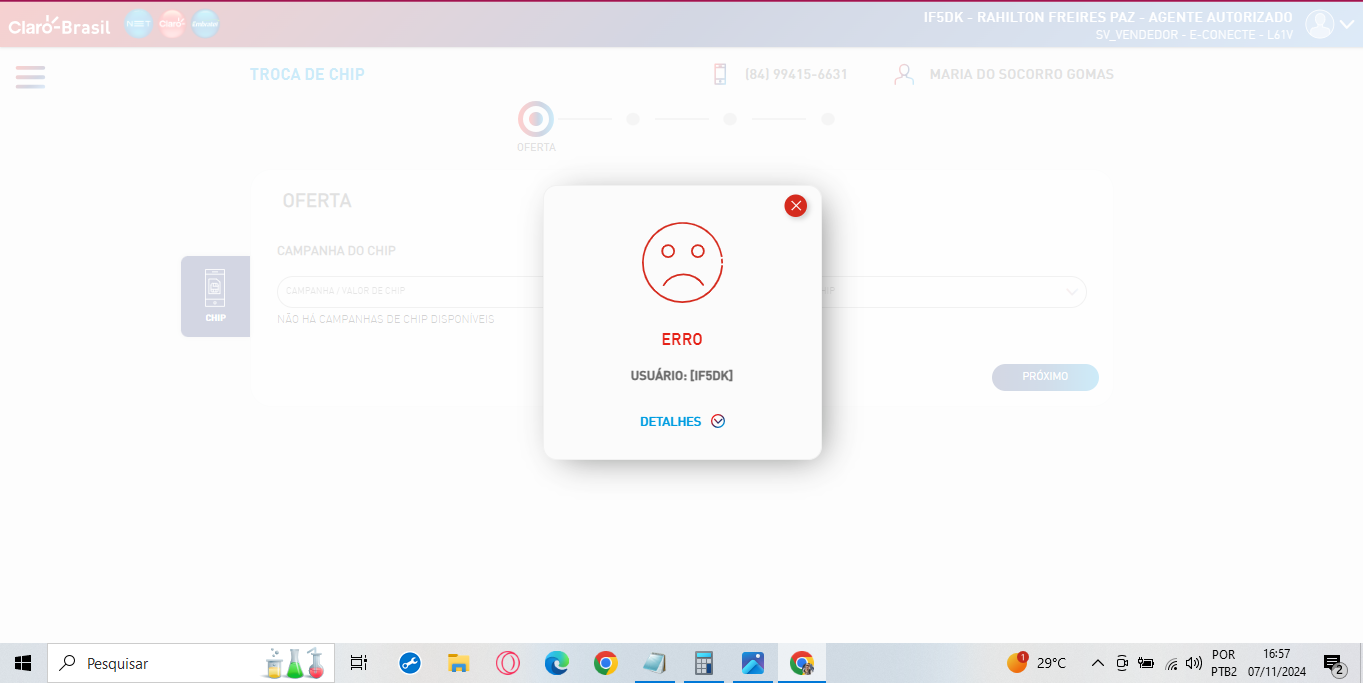Open the notepad app in the taskbar
1363x683 pixels.
click(654, 663)
